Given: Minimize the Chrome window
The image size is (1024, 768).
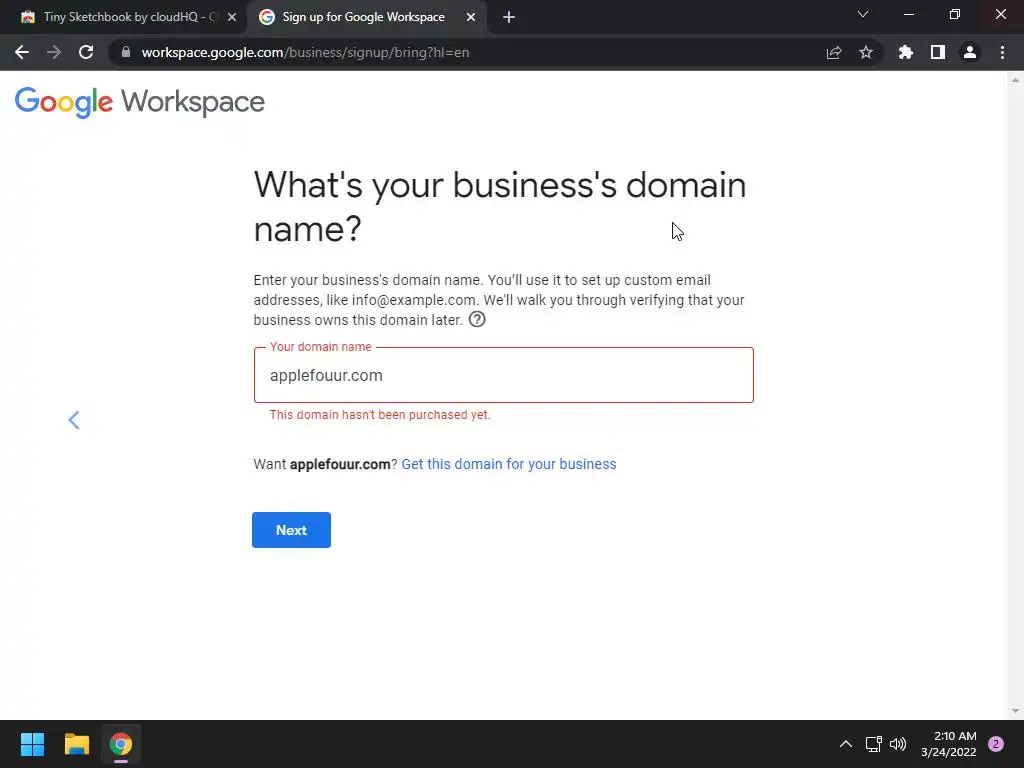Looking at the screenshot, I should coord(908,14).
